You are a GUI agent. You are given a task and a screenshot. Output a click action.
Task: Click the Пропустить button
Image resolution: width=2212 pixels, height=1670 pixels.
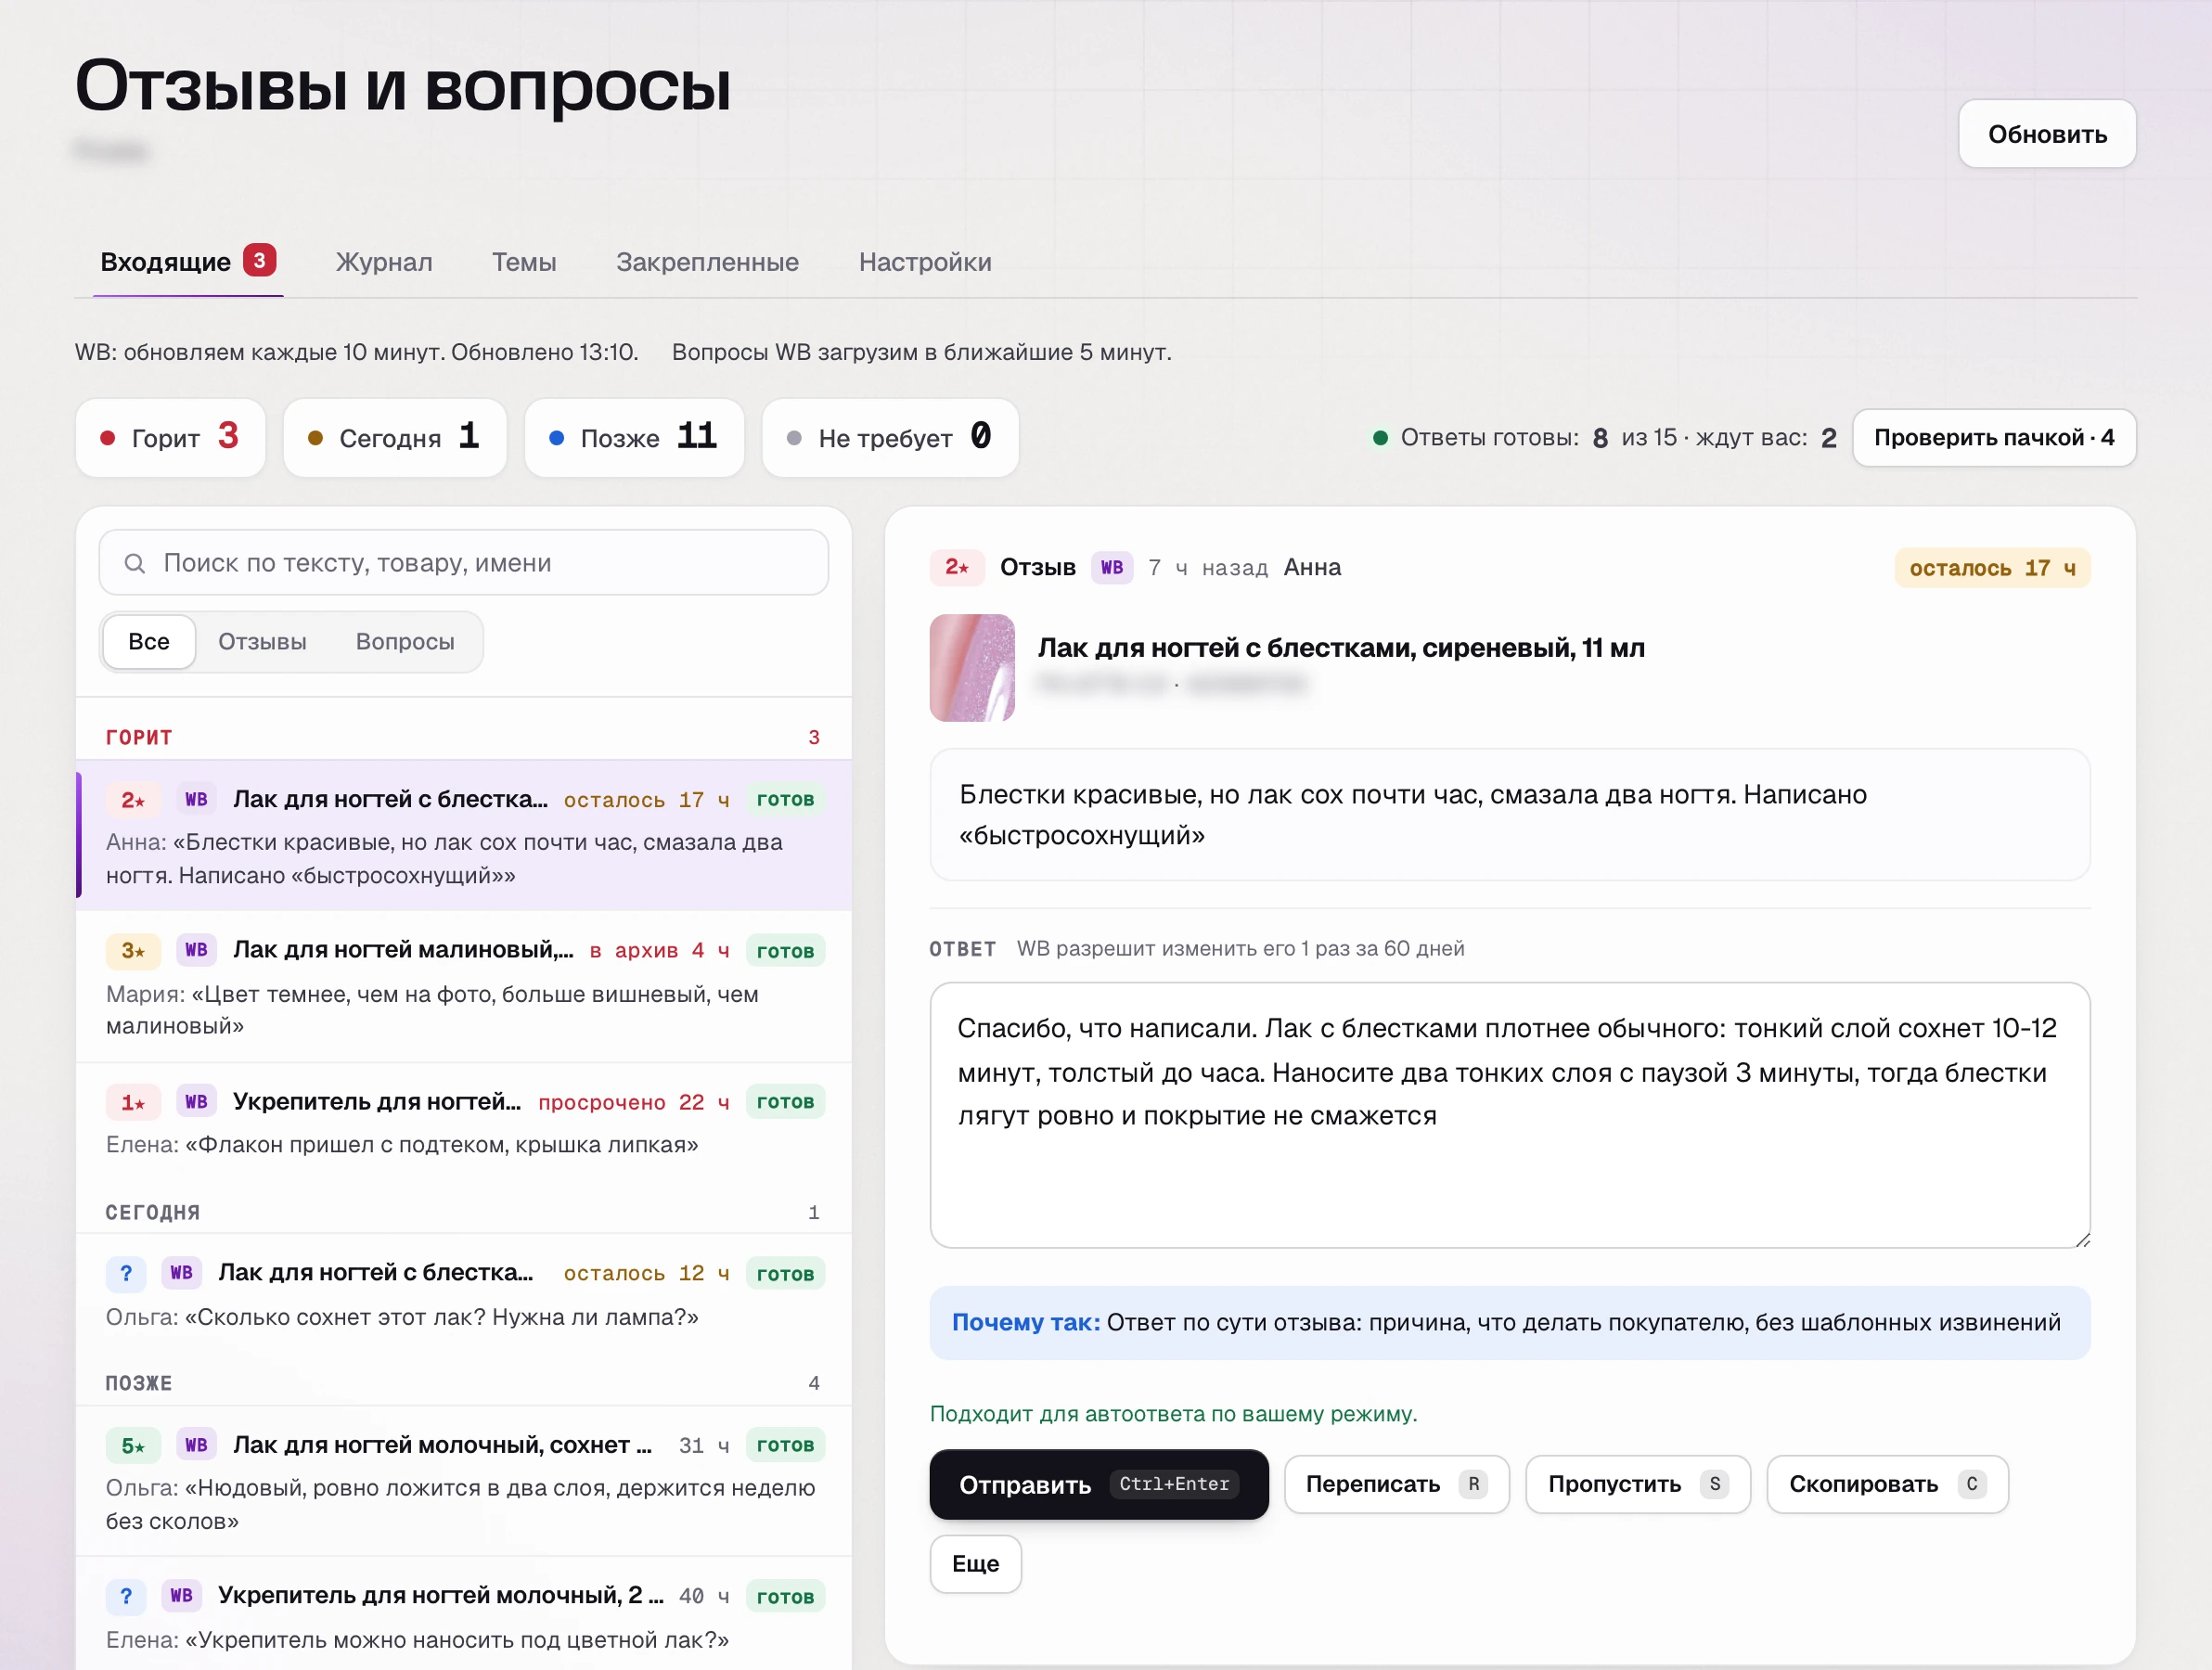(x=1637, y=1485)
